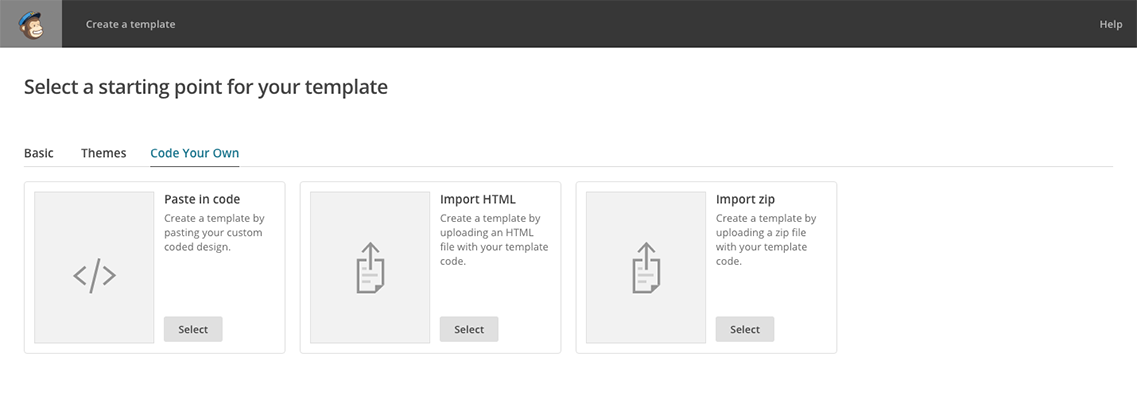Choose Select button for Import HTML
The width and height of the screenshot is (1137, 394).
(468, 329)
